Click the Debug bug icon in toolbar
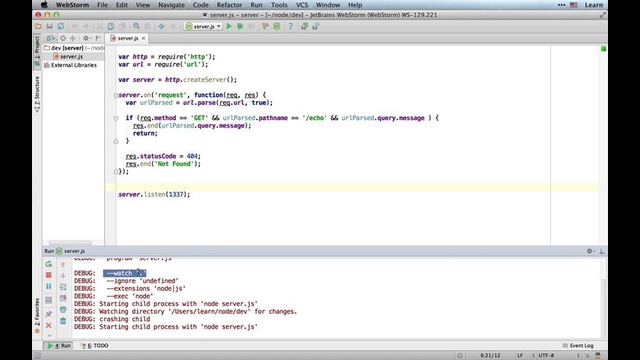Image resolution: width=640 pixels, height=360 pixels. pos(240,26)
